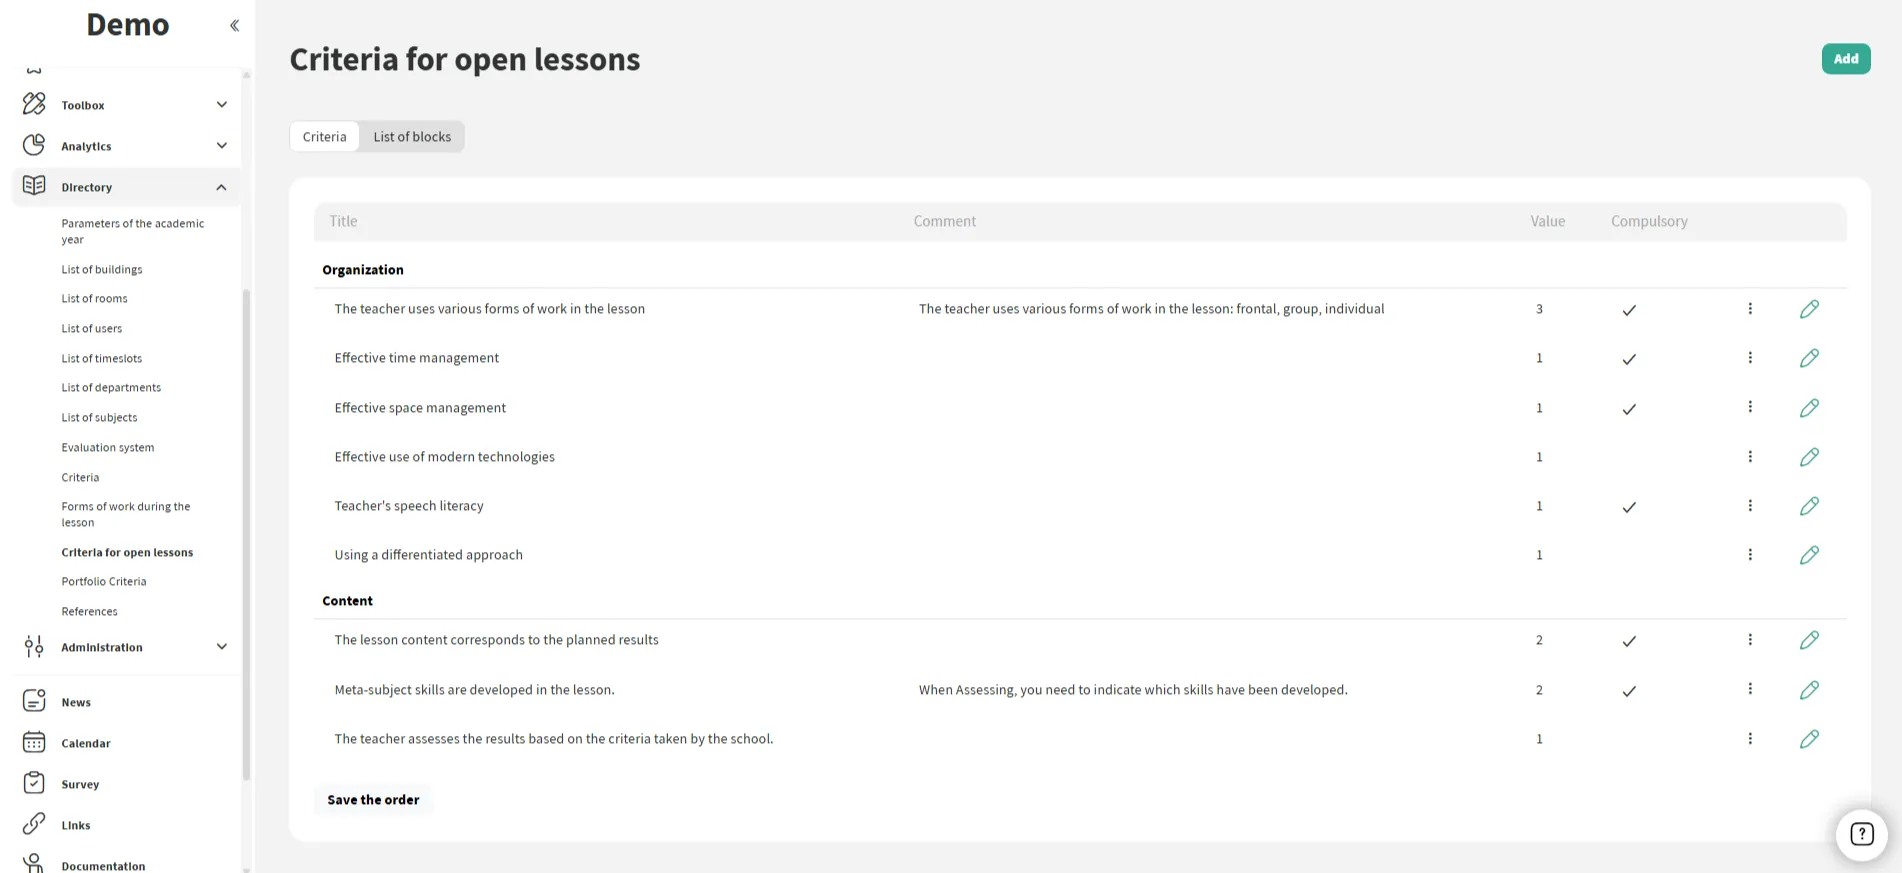Toggle compulsory checkmark for Effective space management

pyautogui.click(x=1629, y=409)
